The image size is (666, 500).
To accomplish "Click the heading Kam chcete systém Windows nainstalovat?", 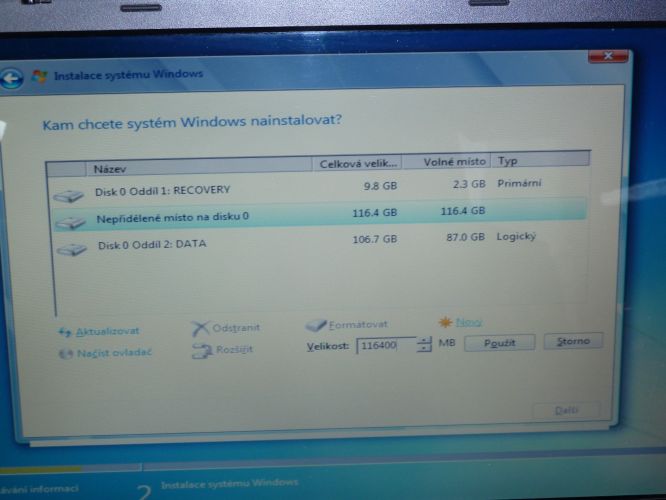I will 192,123.
